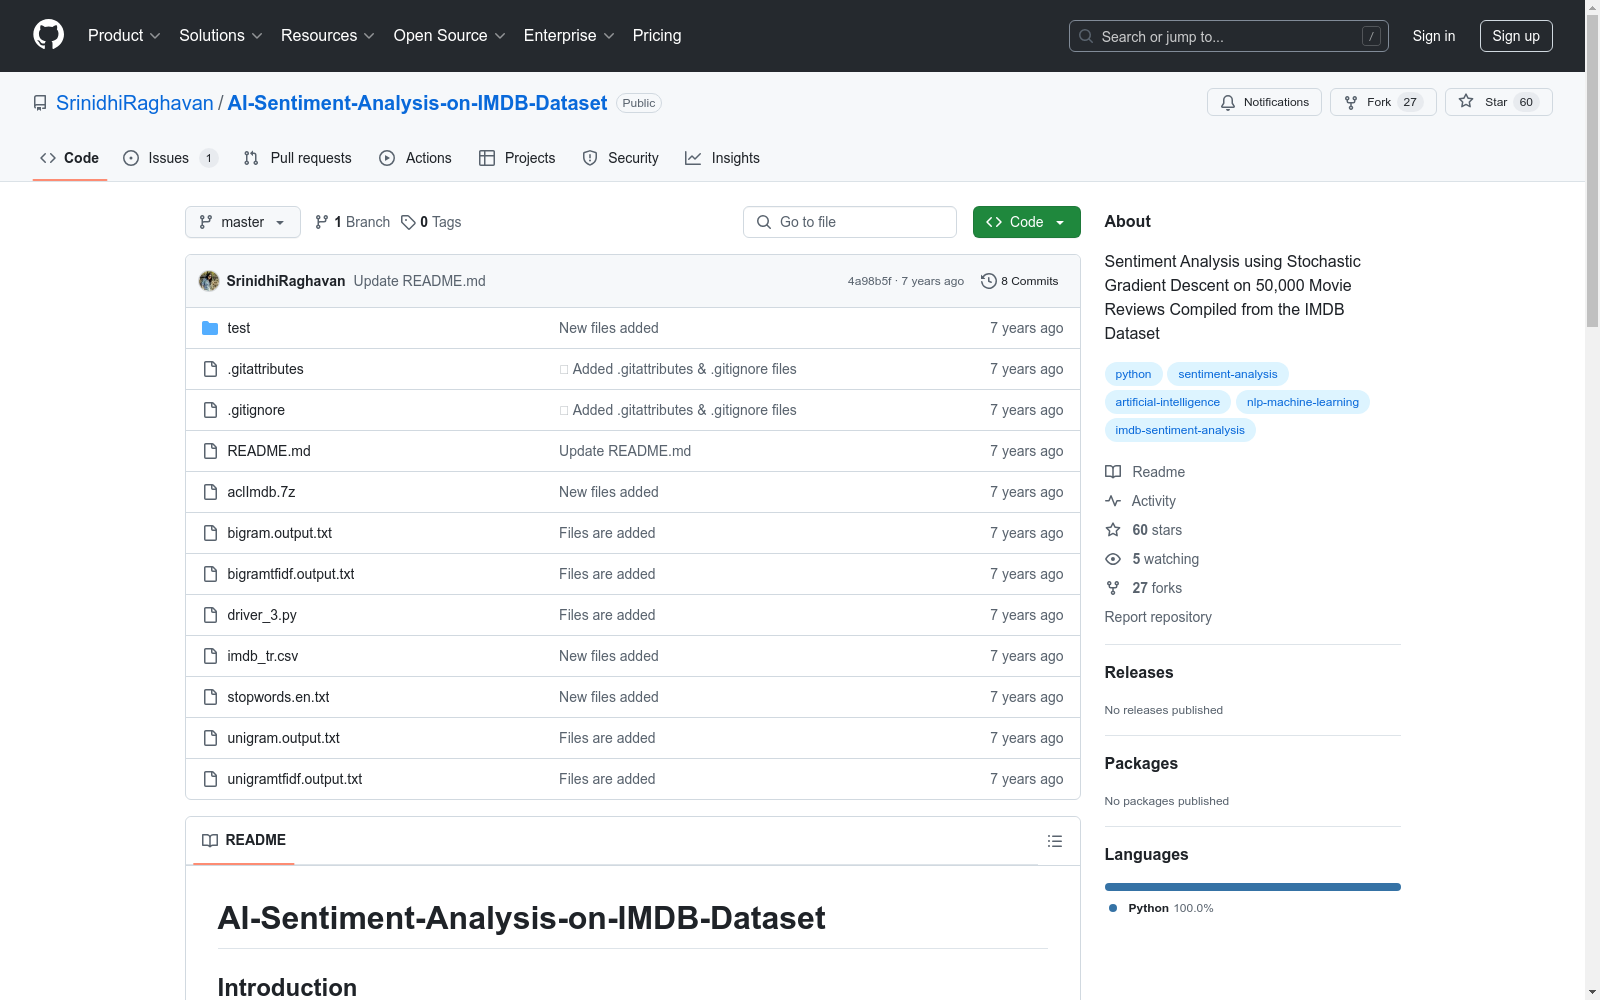The width and height of the screenshot is (1600, 1000).
Task: Open the README outline list icon
Action: (x=1055, y=841)
